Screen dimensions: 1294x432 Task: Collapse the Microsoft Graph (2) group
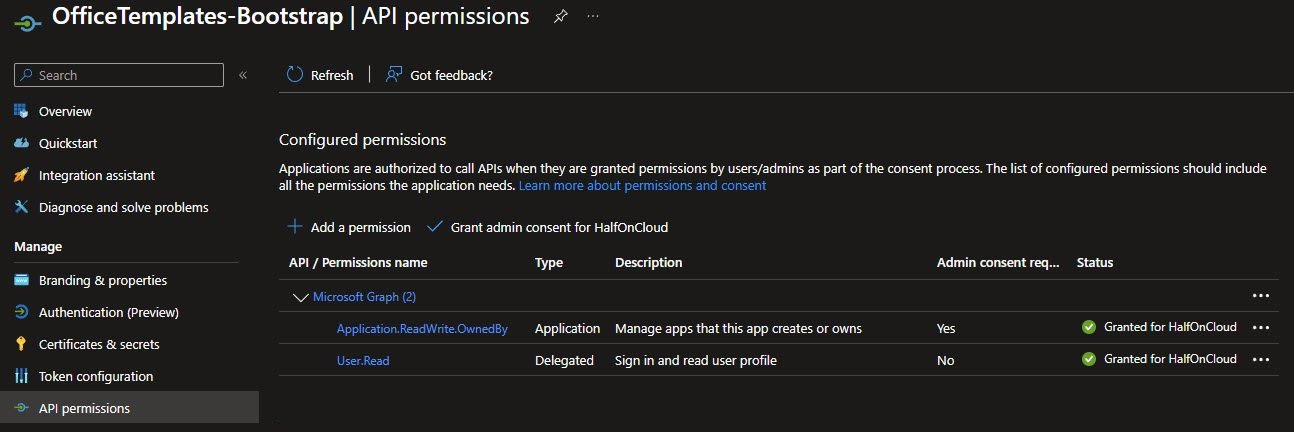(x=300, y=297)
